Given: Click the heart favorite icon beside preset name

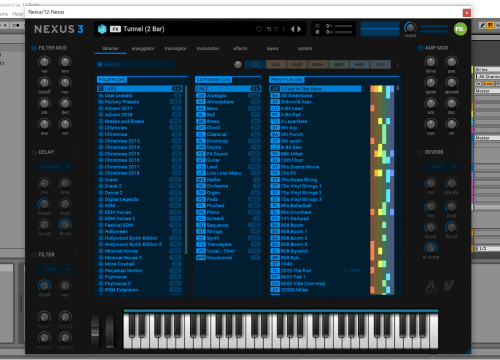Looking at the screenshot, I should (259, 29).
